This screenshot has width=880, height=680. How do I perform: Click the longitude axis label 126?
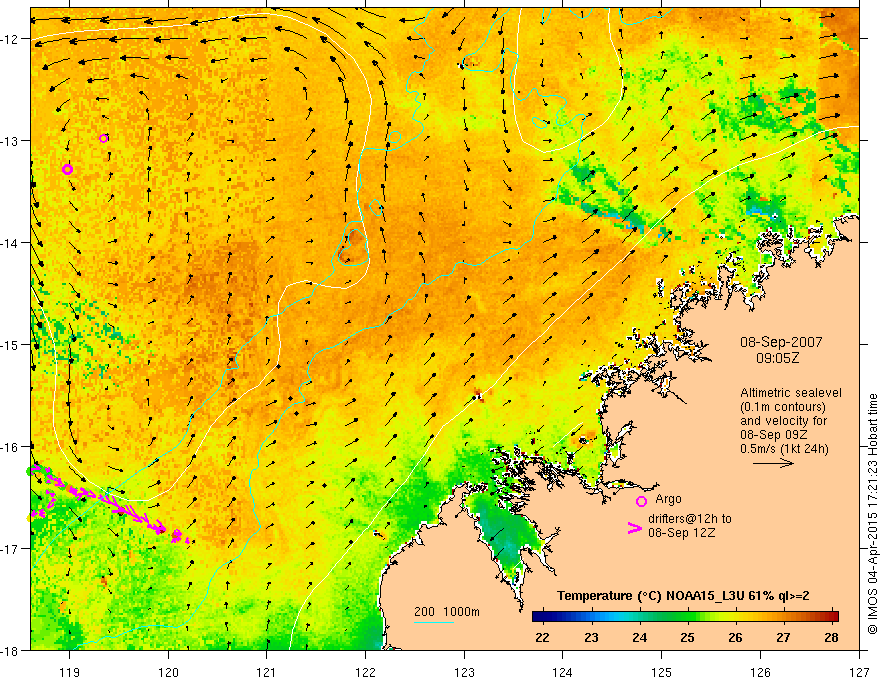pyautogui.click(x=760, y=672)
